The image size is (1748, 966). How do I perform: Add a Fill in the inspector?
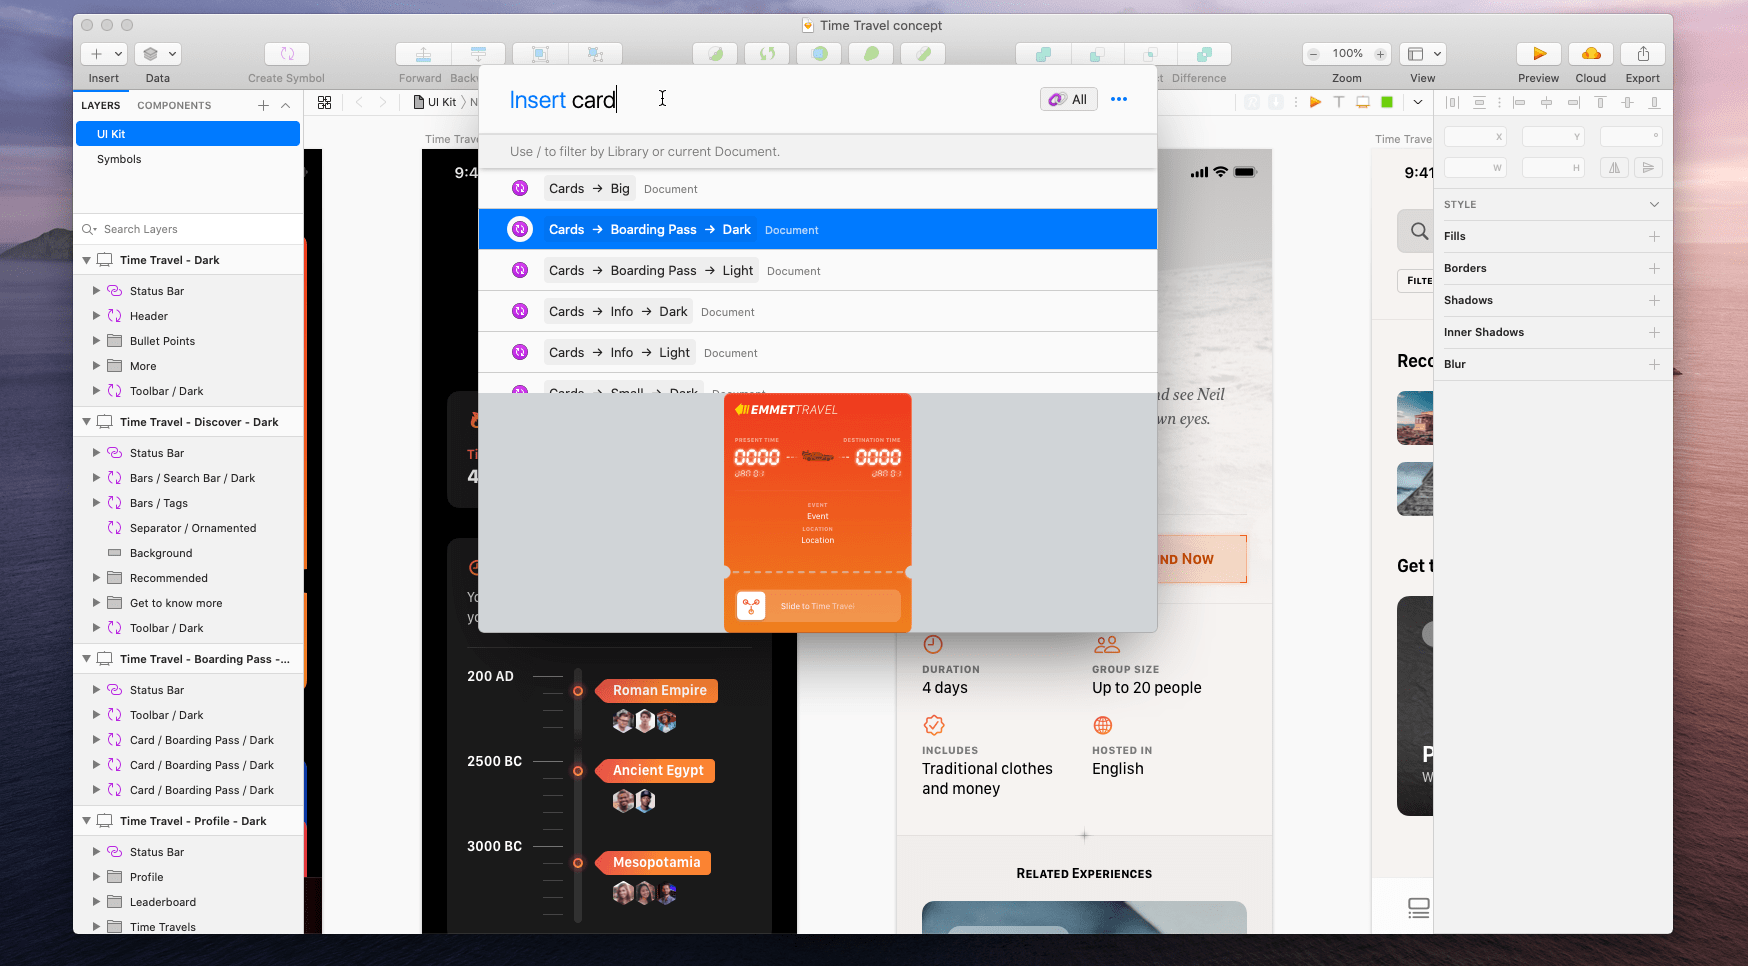1655,236
